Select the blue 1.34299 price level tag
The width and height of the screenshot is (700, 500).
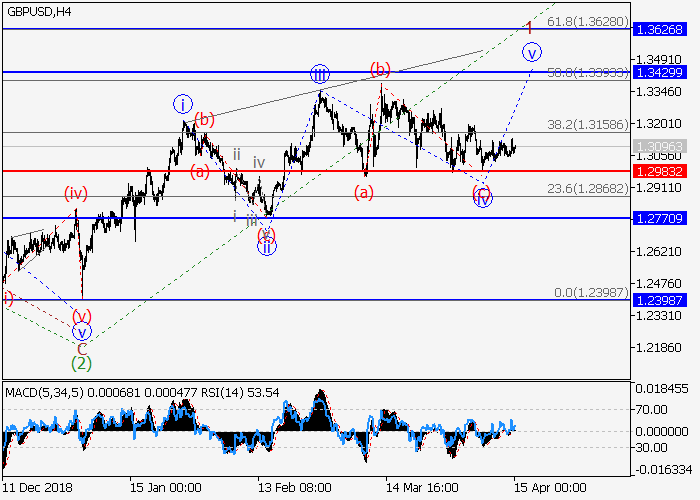click(x=660, y=72)
